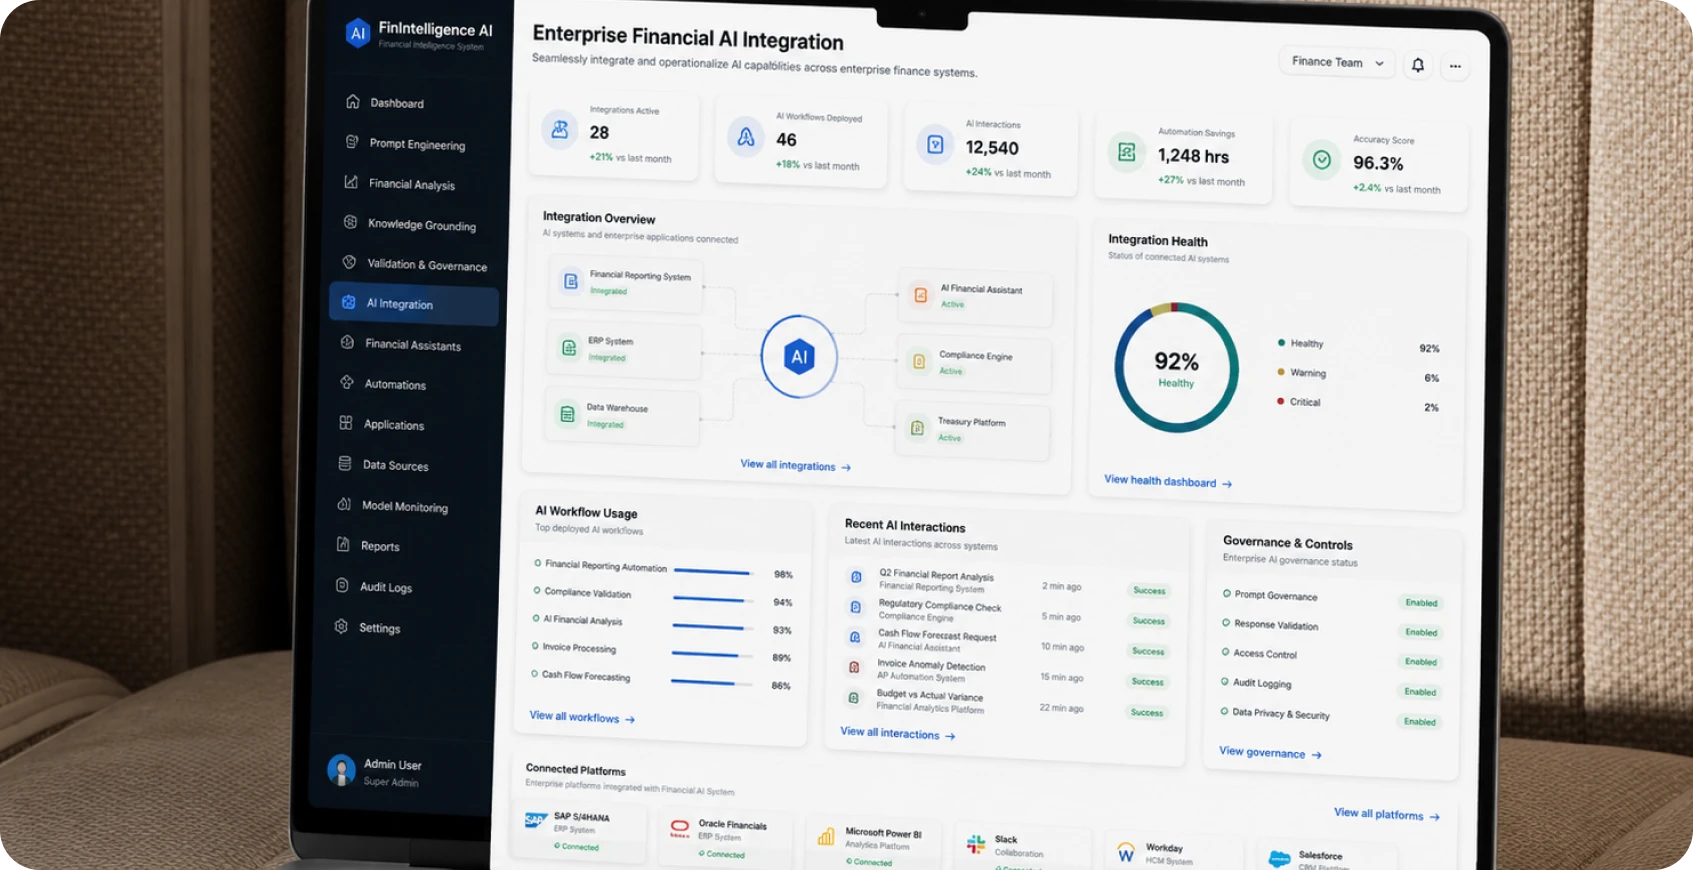Click the Automation Savings card icon

tap(1127, 152)
